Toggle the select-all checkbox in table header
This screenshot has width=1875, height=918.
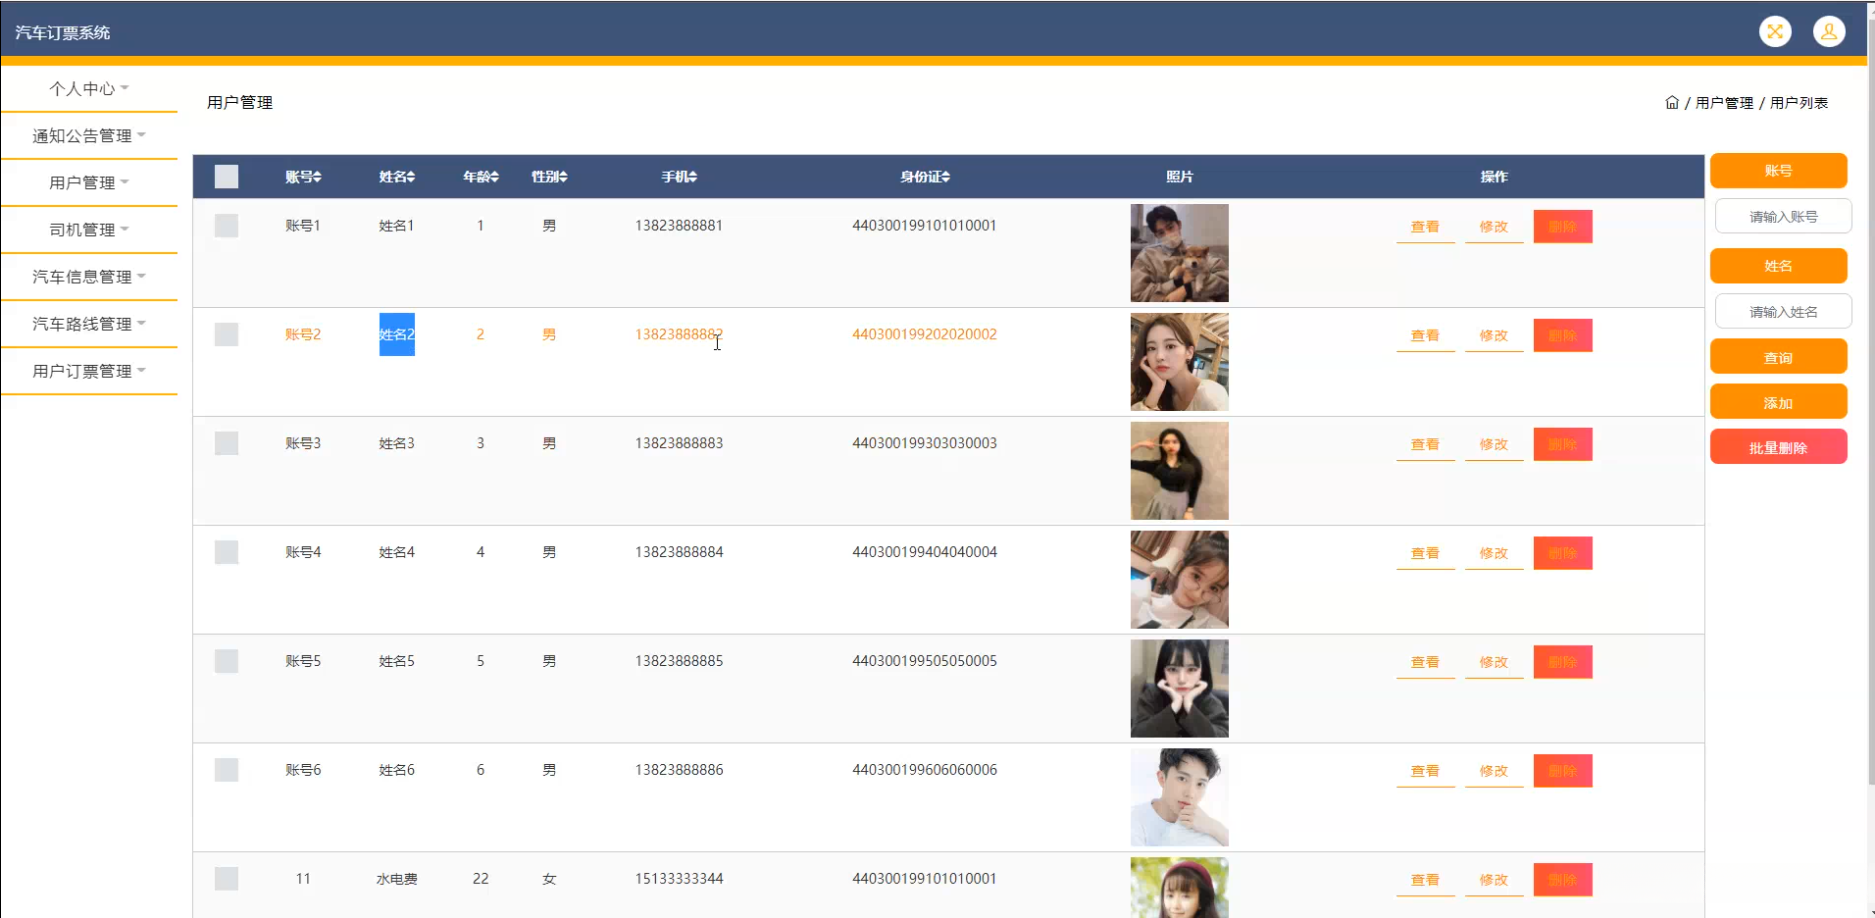click(x=227, y=177)
